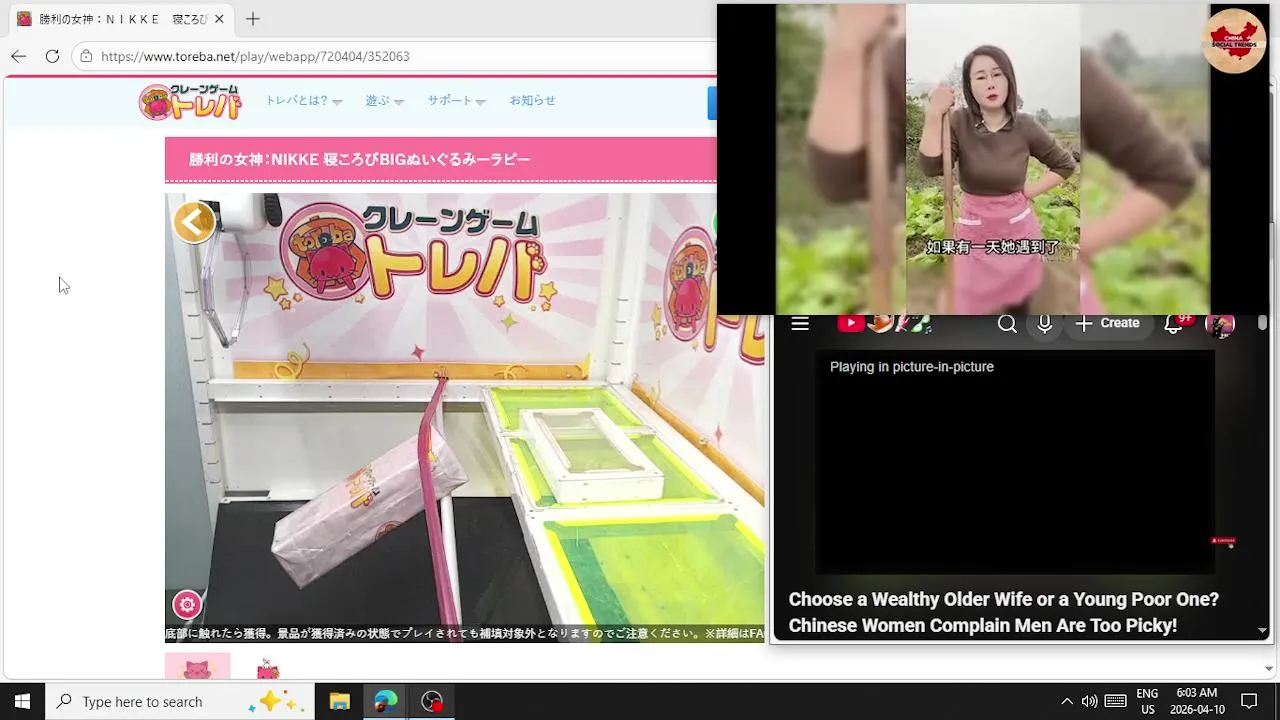
Task: Open File Explorer from the taskbar
Action: tap(339, 701)
